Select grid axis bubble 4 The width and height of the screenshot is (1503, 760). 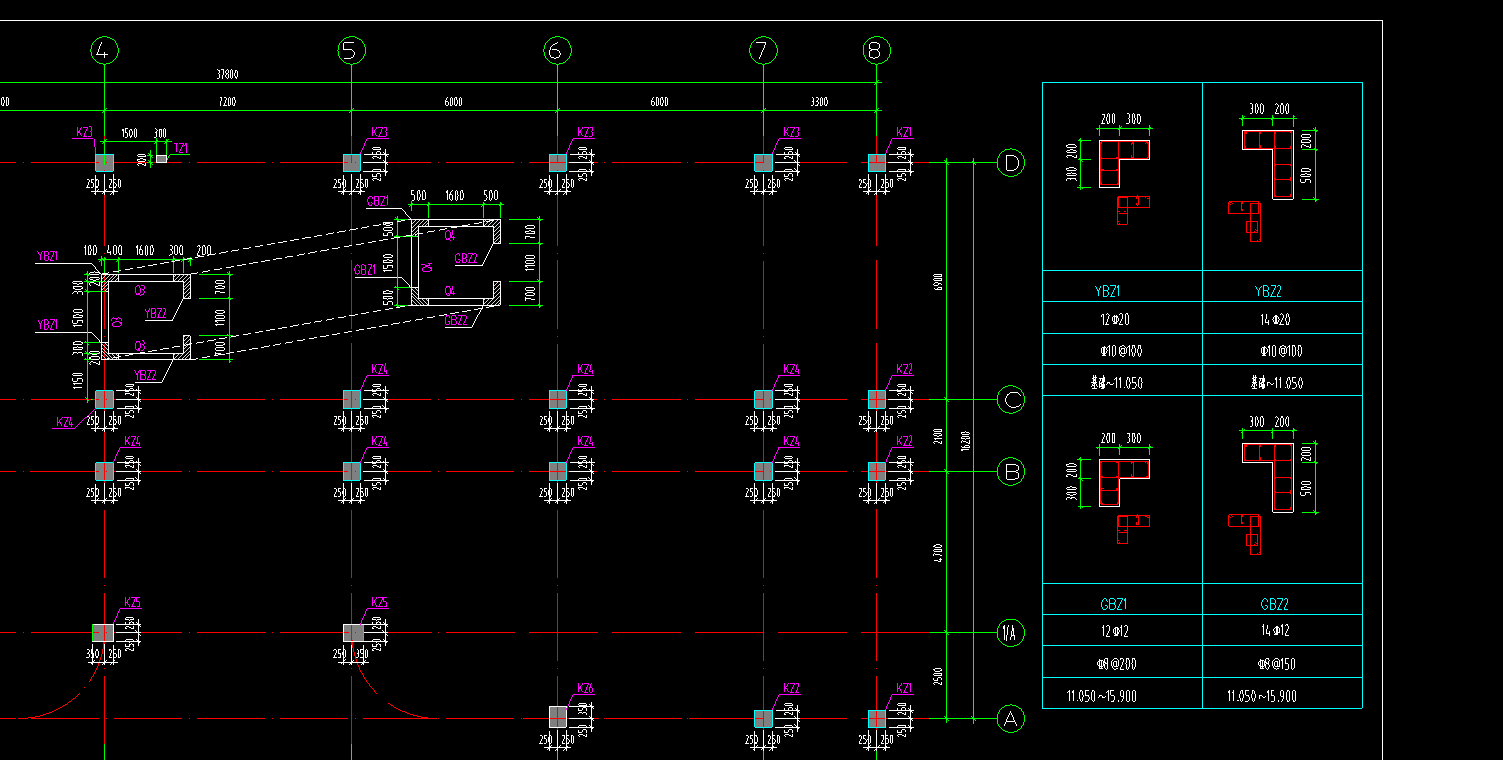coord(105,50)
